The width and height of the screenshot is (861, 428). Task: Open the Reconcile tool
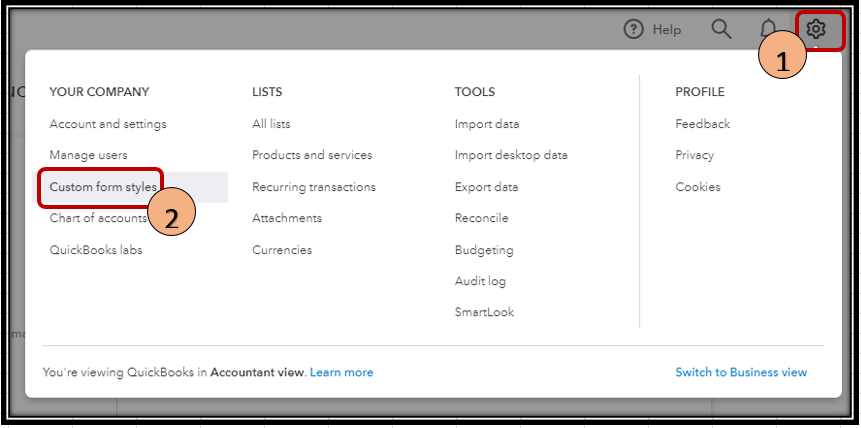tap(481, 218)
